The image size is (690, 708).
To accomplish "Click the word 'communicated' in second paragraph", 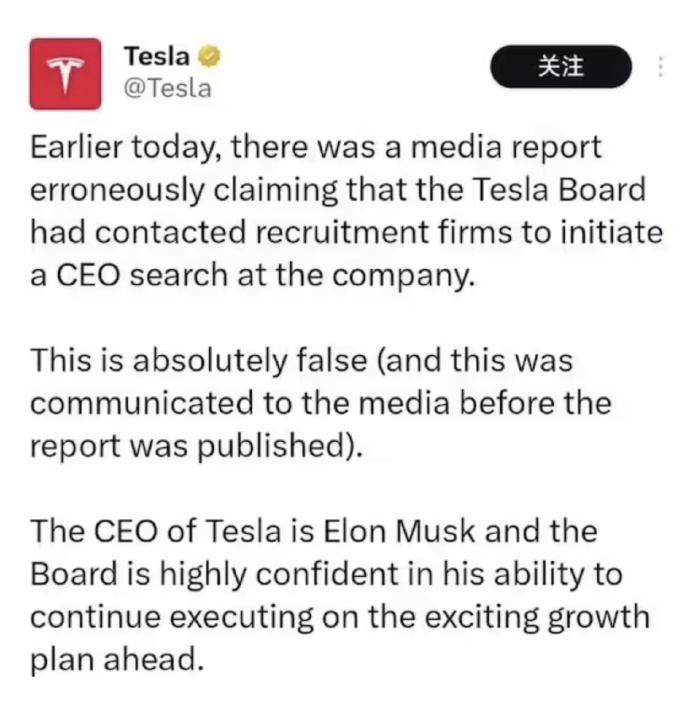I will [x=142, y=403].
